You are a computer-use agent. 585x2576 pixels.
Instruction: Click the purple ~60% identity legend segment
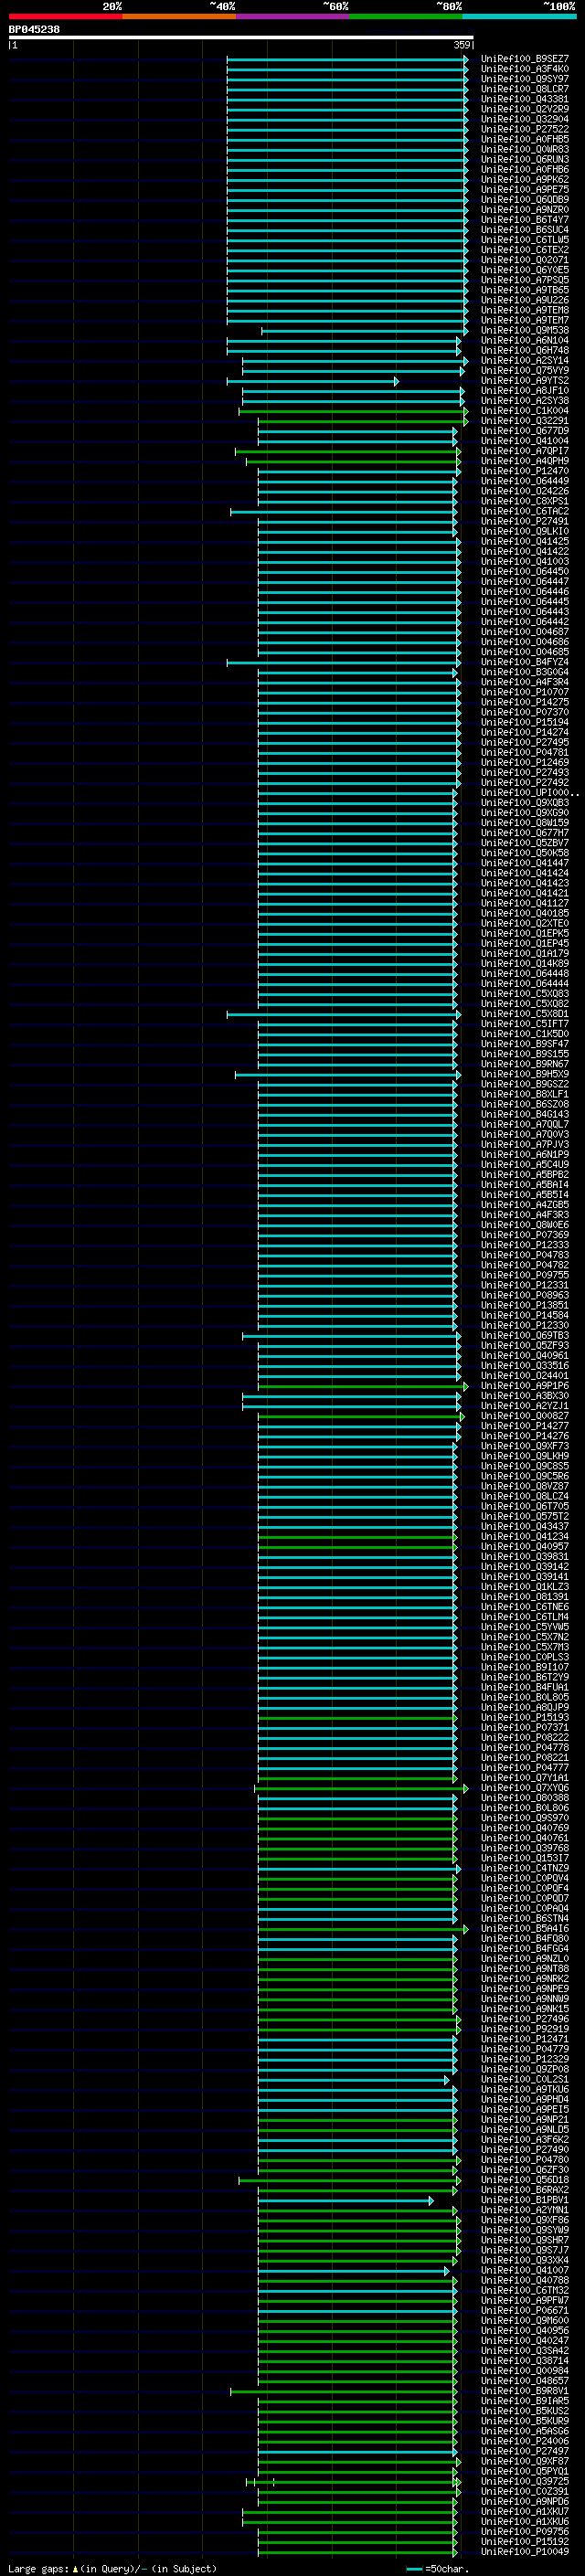[x=292, y=16]
